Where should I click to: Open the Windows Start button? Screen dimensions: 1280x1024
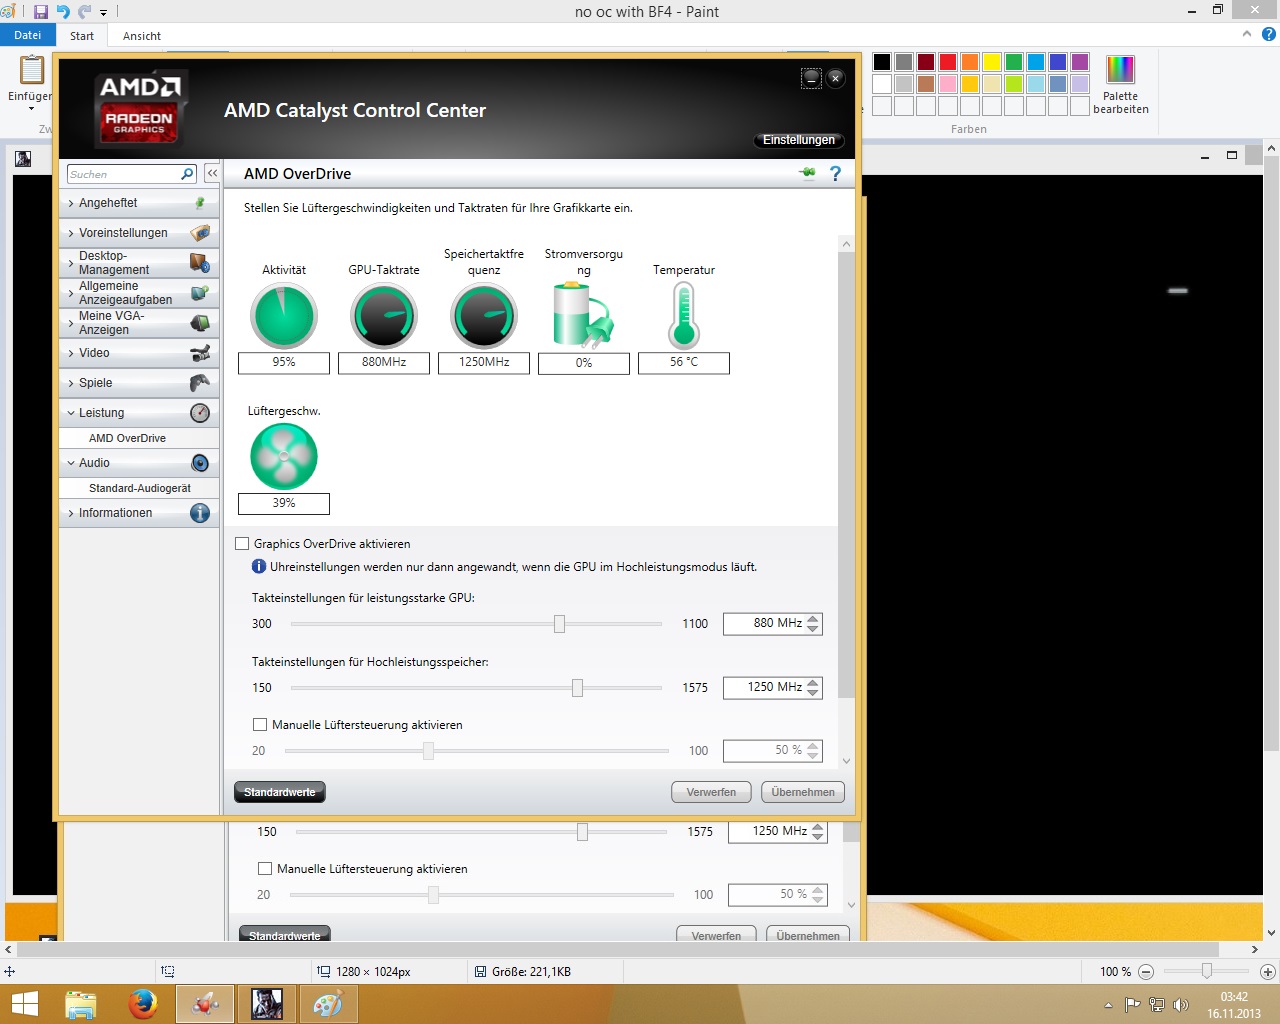24,1004
